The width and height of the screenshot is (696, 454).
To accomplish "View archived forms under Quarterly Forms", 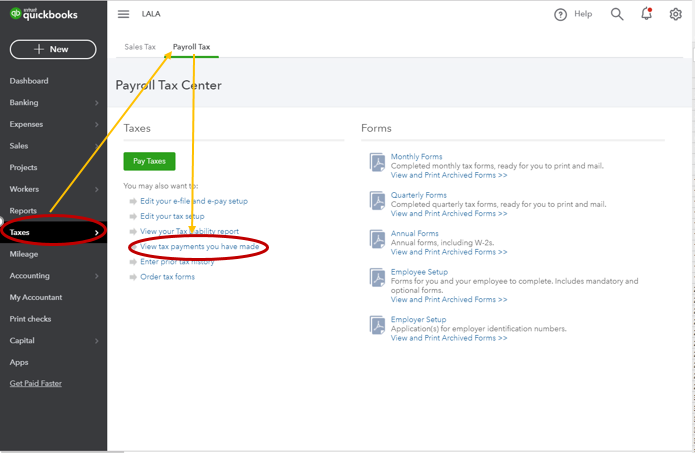I will click(x=449, y=213).
